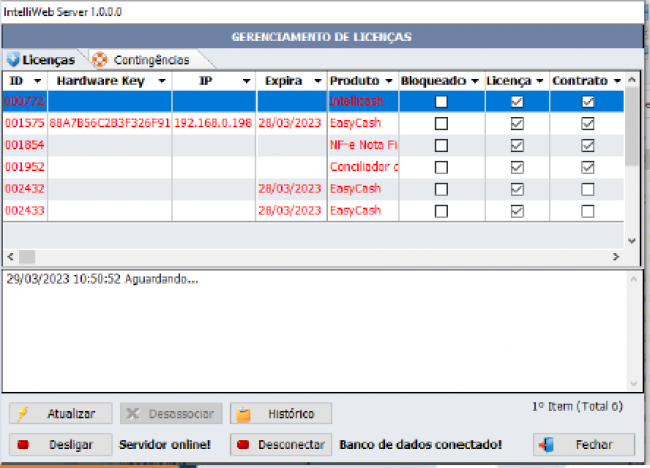
Task: Click grid horizontal scroll-right arrow
Action: coord(616,257)
